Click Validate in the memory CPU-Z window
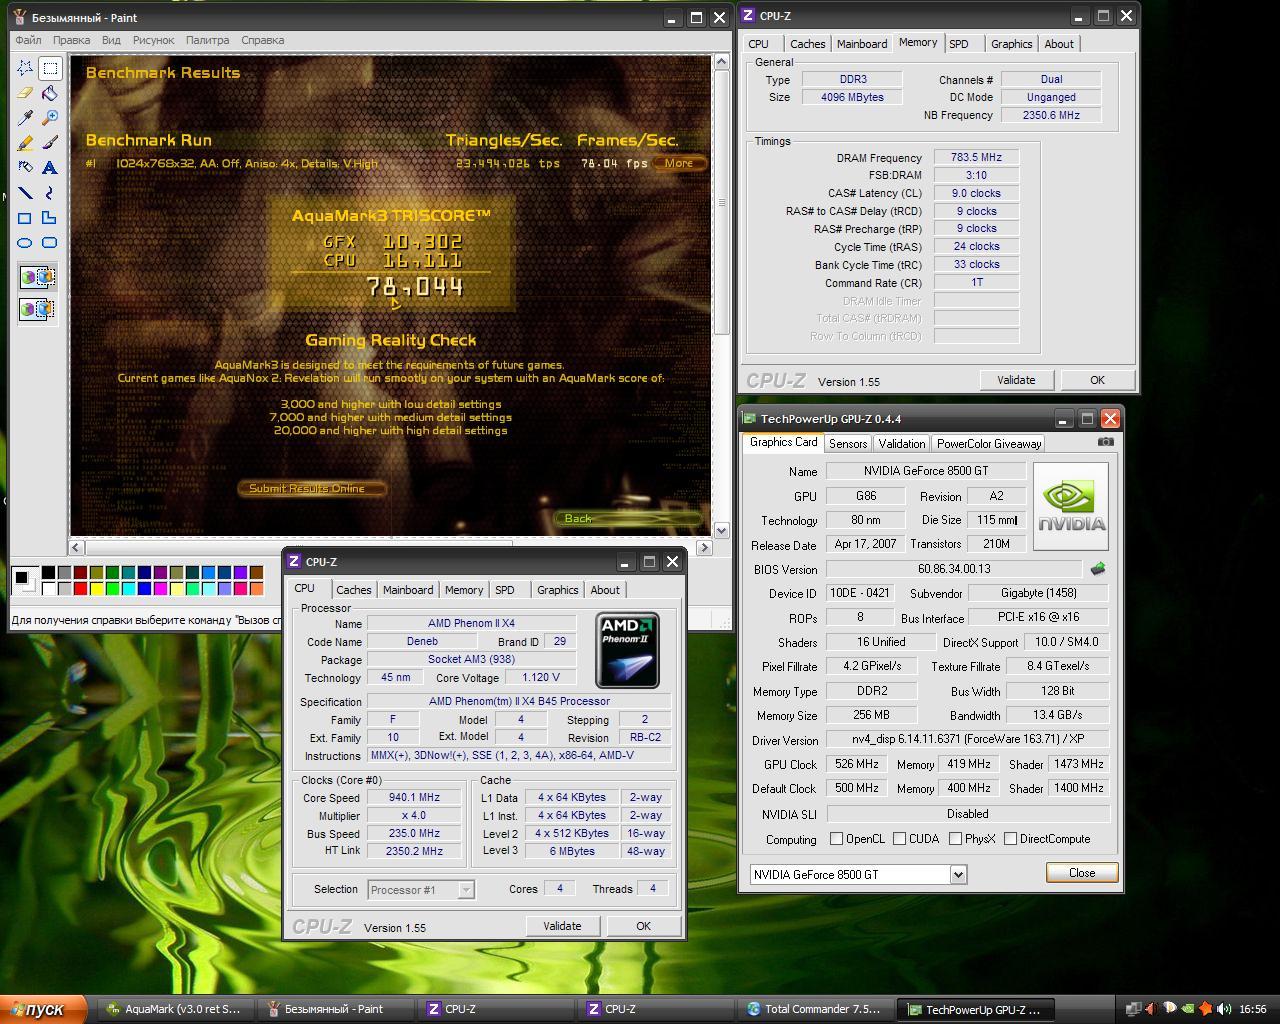The height and width of the screenshot is (1024, 1280). pyautogui.click(x=1016, y=380)
